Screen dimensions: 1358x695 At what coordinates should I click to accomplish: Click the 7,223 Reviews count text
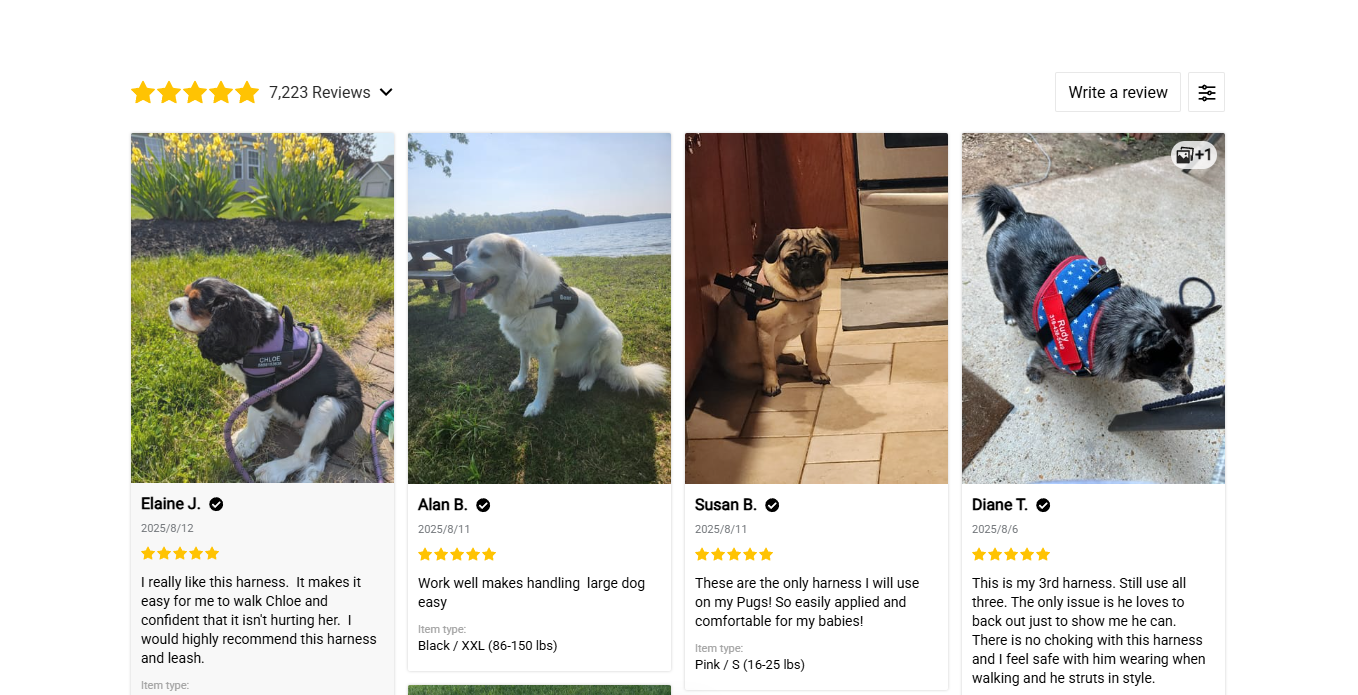point(319,92)
